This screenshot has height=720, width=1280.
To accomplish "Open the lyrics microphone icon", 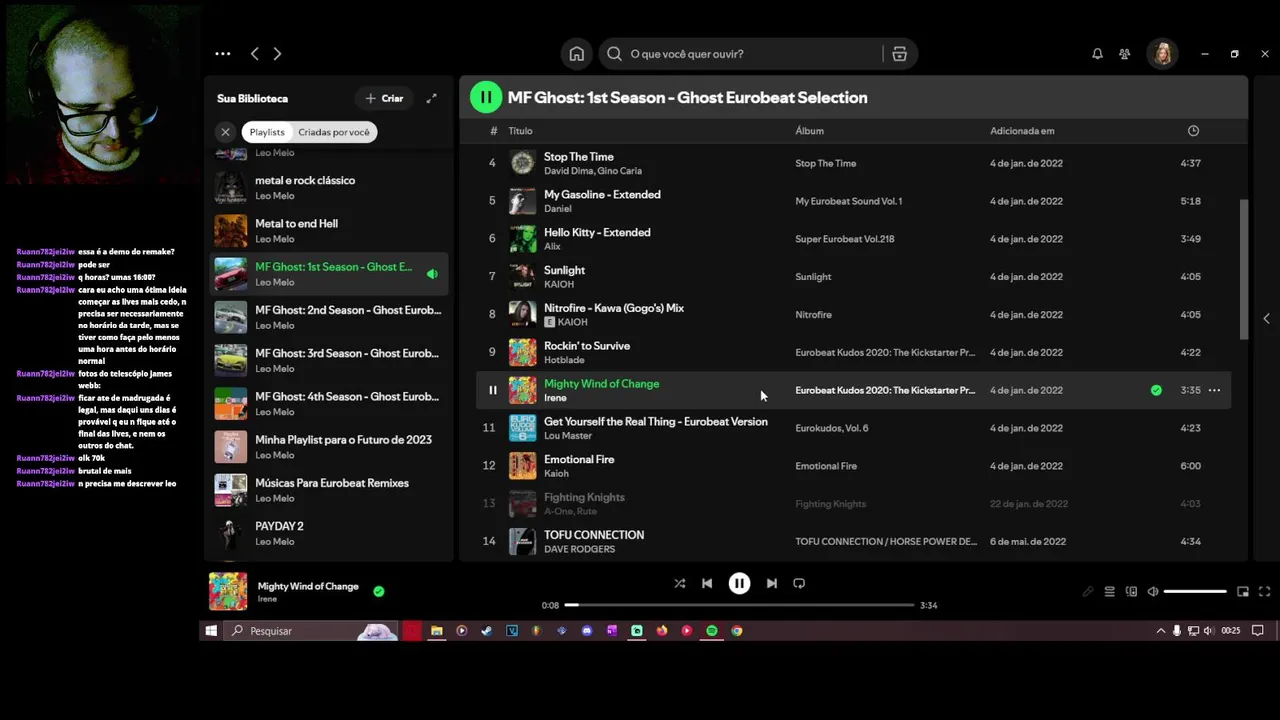I will pos(1088,592).
